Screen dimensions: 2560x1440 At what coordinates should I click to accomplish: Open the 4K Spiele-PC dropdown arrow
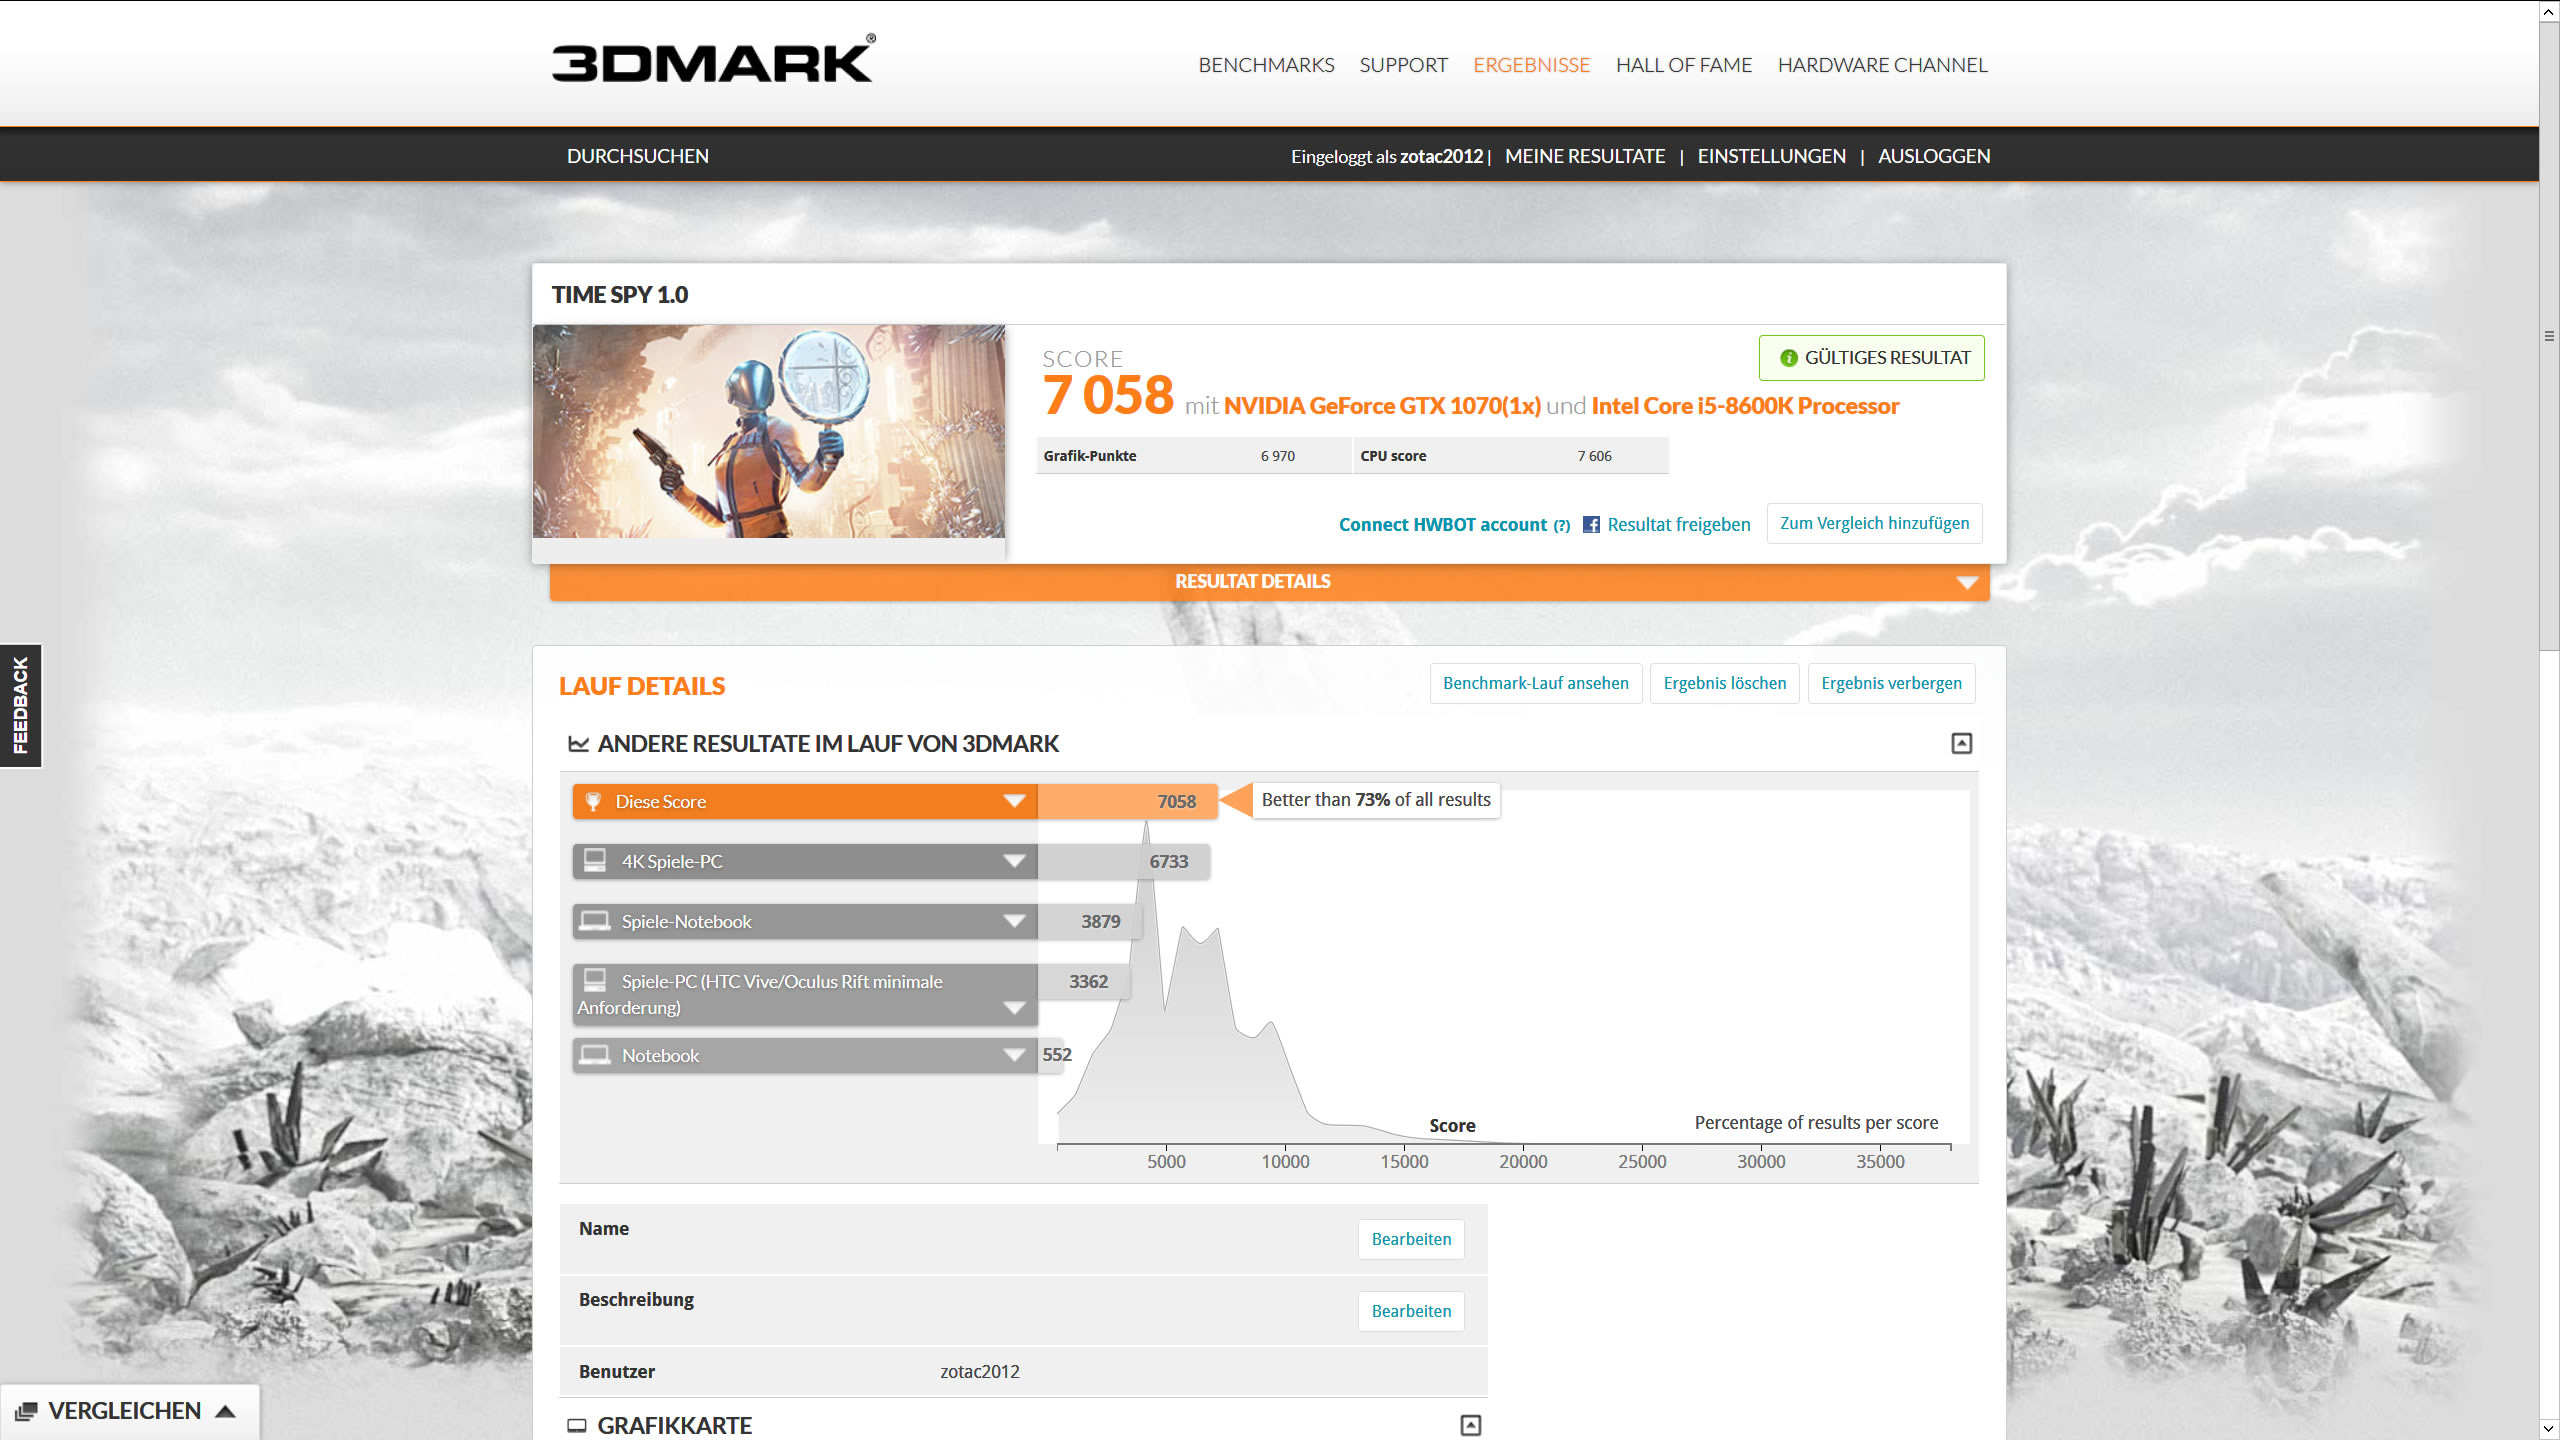point(1014,861)
